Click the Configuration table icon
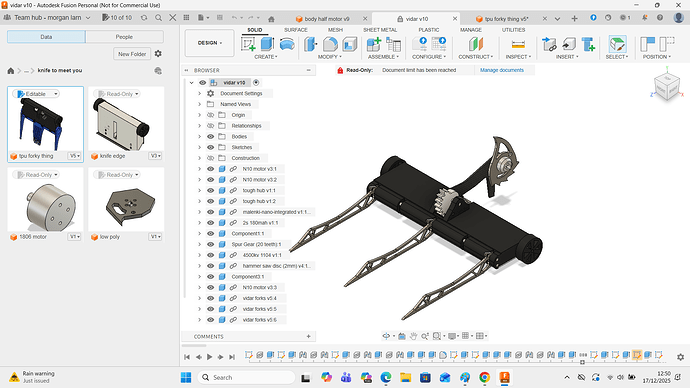690x388 pixels. click(439, 44)
